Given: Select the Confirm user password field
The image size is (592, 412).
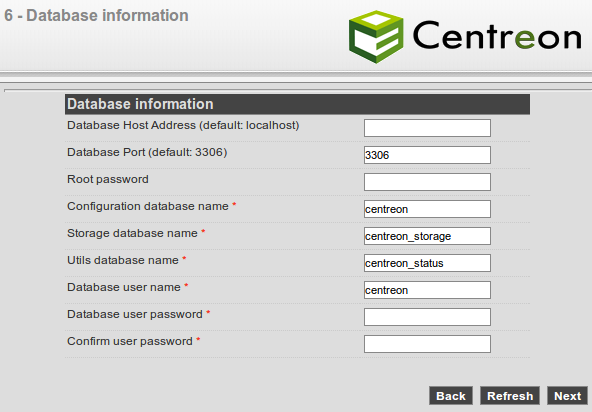Looking at the screenshot, I should pyautogui.click(x=427, y=344).
